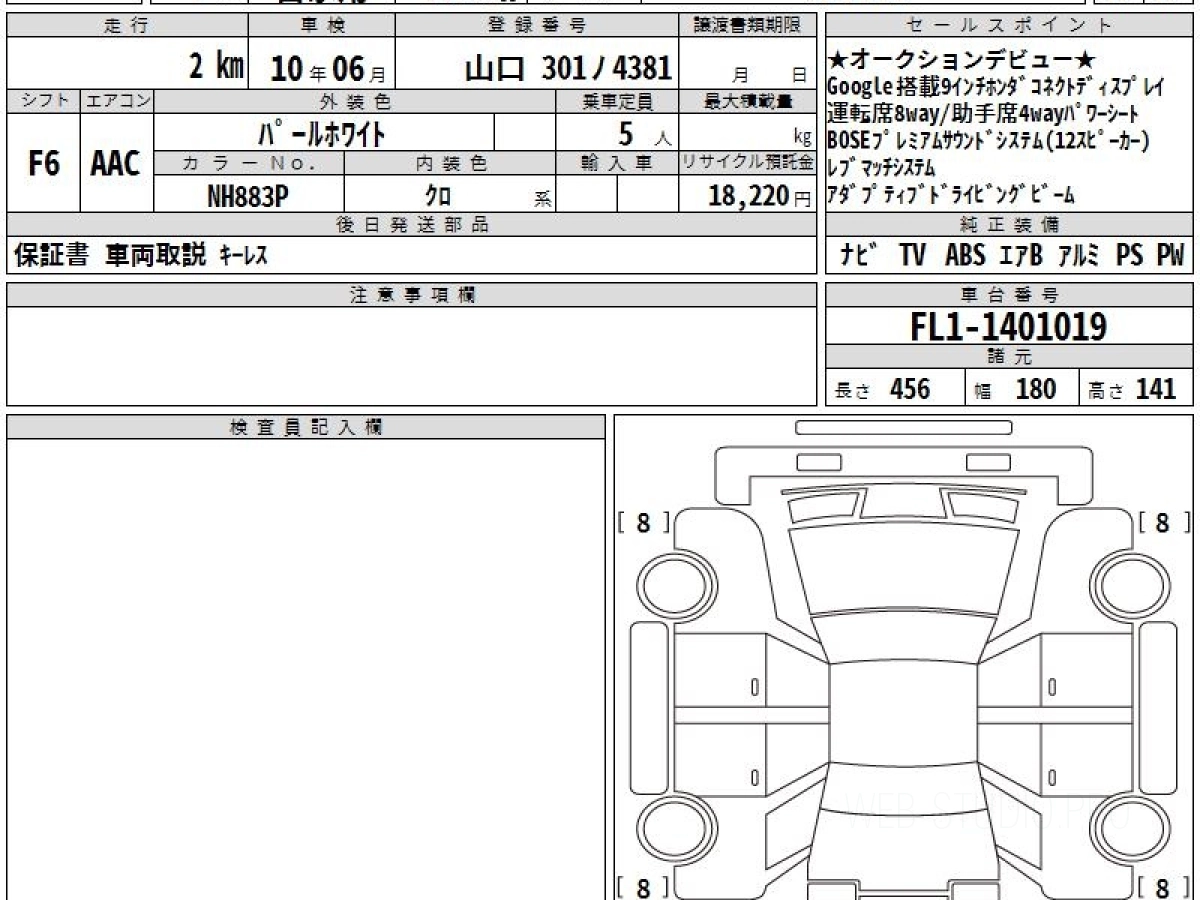
Task: Select chassis number FL1-1401019
Action: click(1008, 327)
